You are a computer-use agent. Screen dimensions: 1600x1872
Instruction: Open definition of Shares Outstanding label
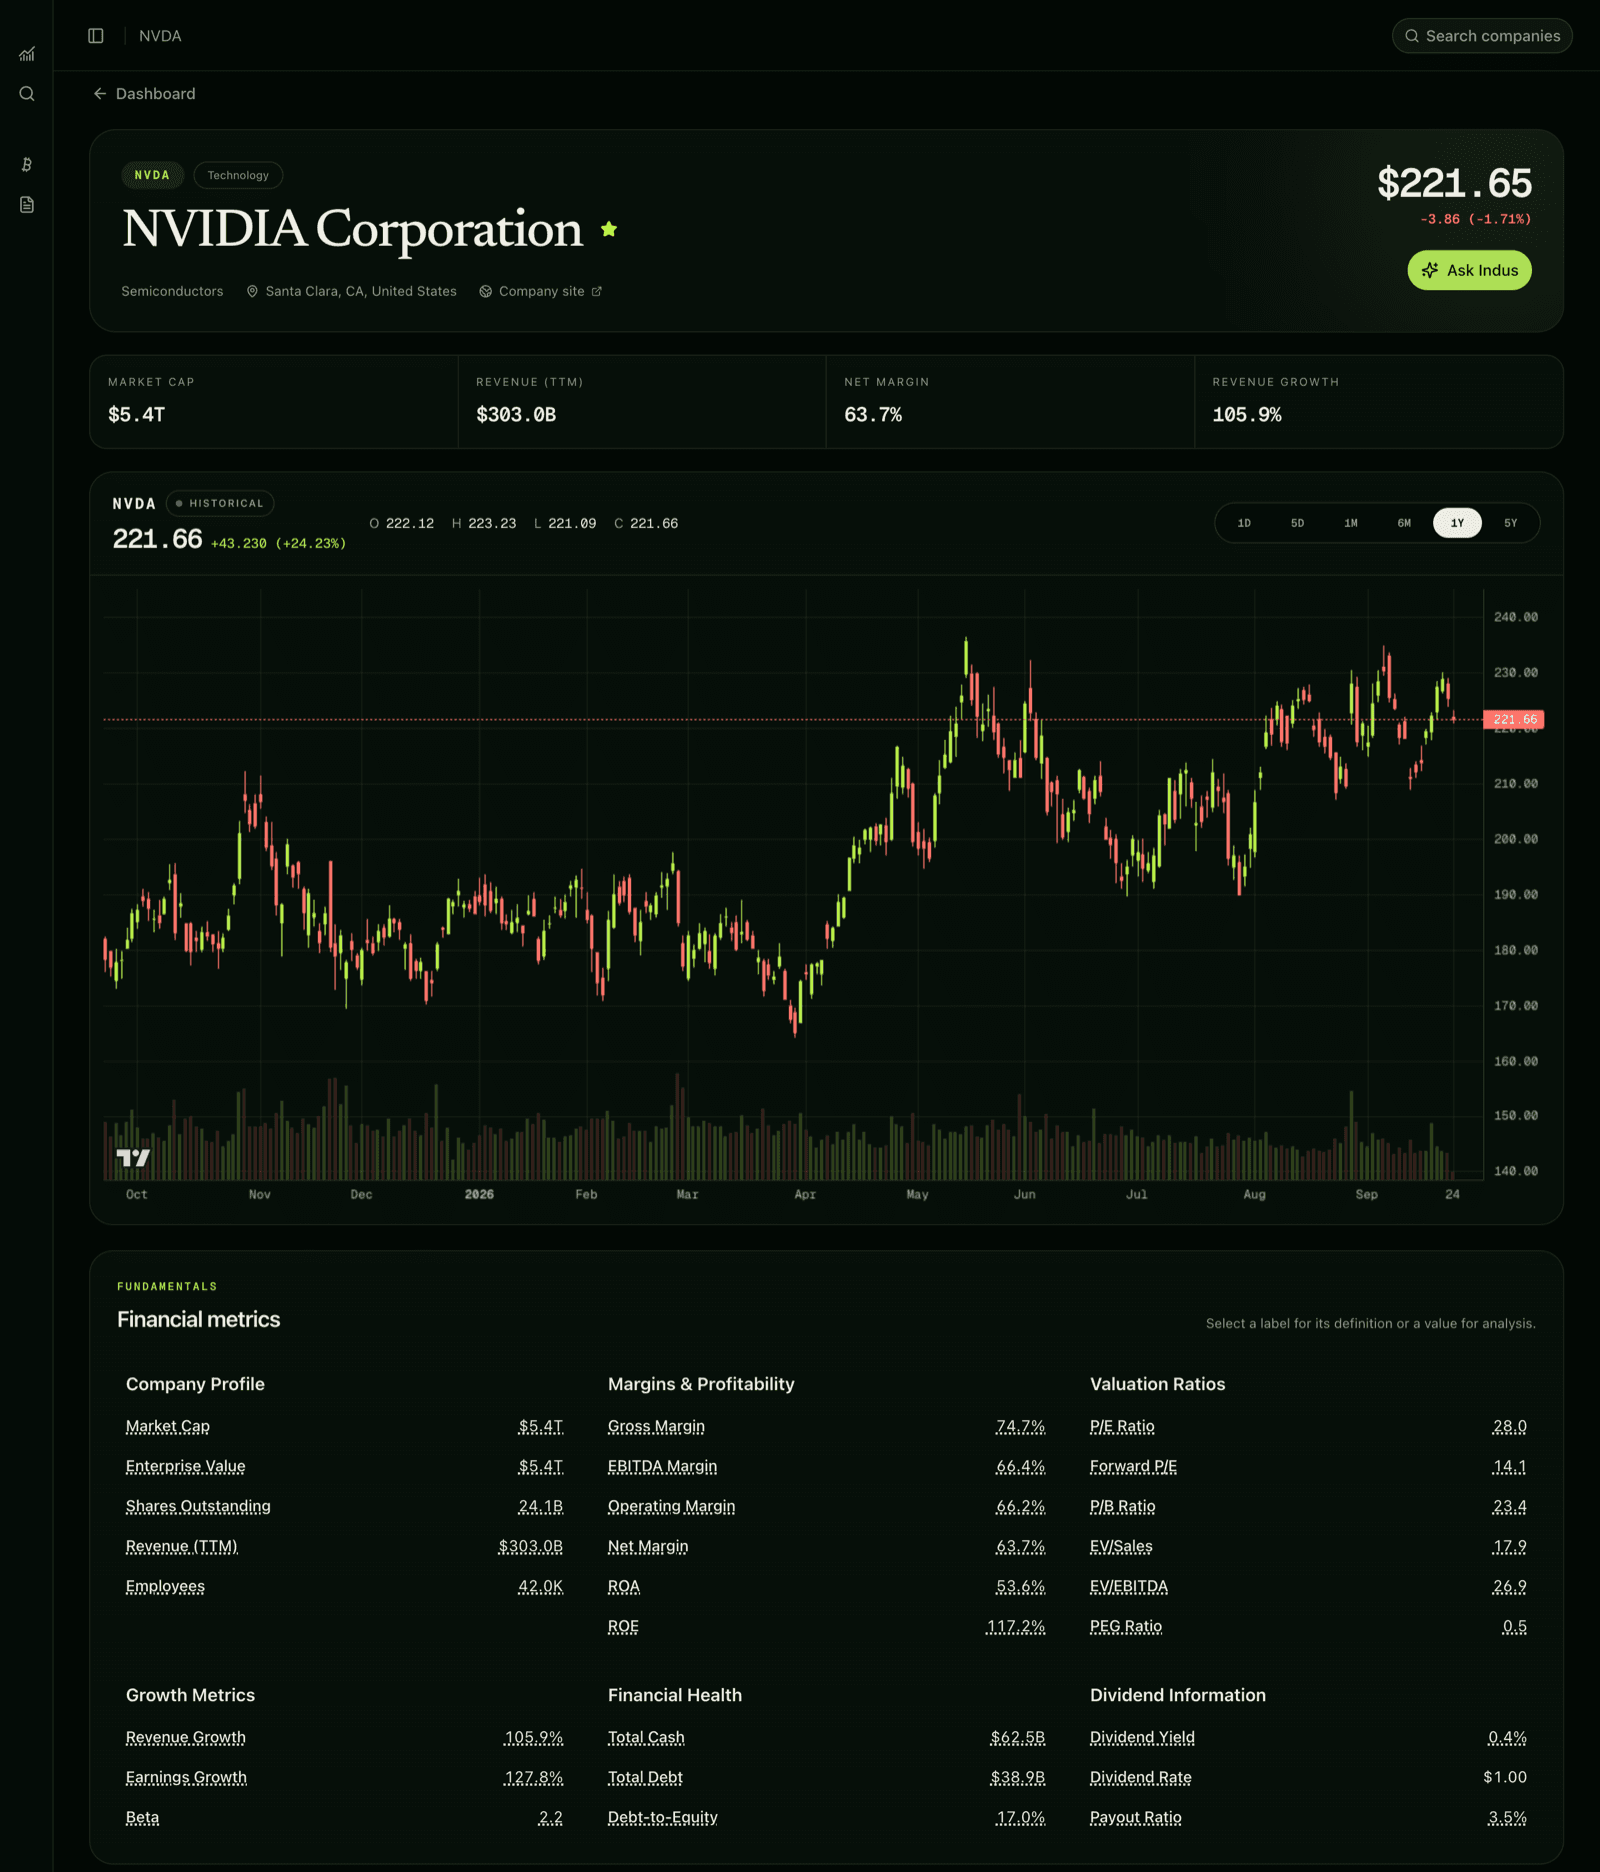point(198,1507)
